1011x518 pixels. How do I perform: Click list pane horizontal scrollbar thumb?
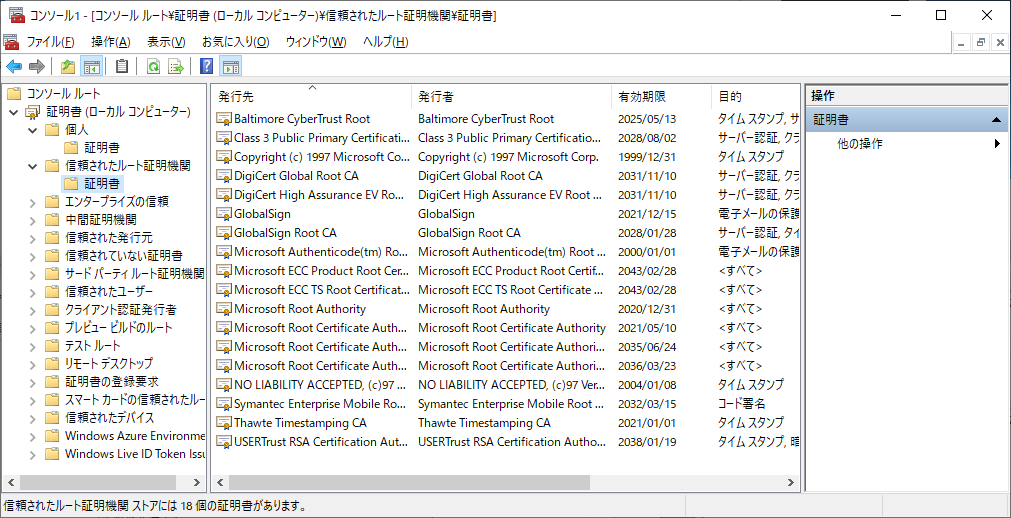tap(409, 482)
